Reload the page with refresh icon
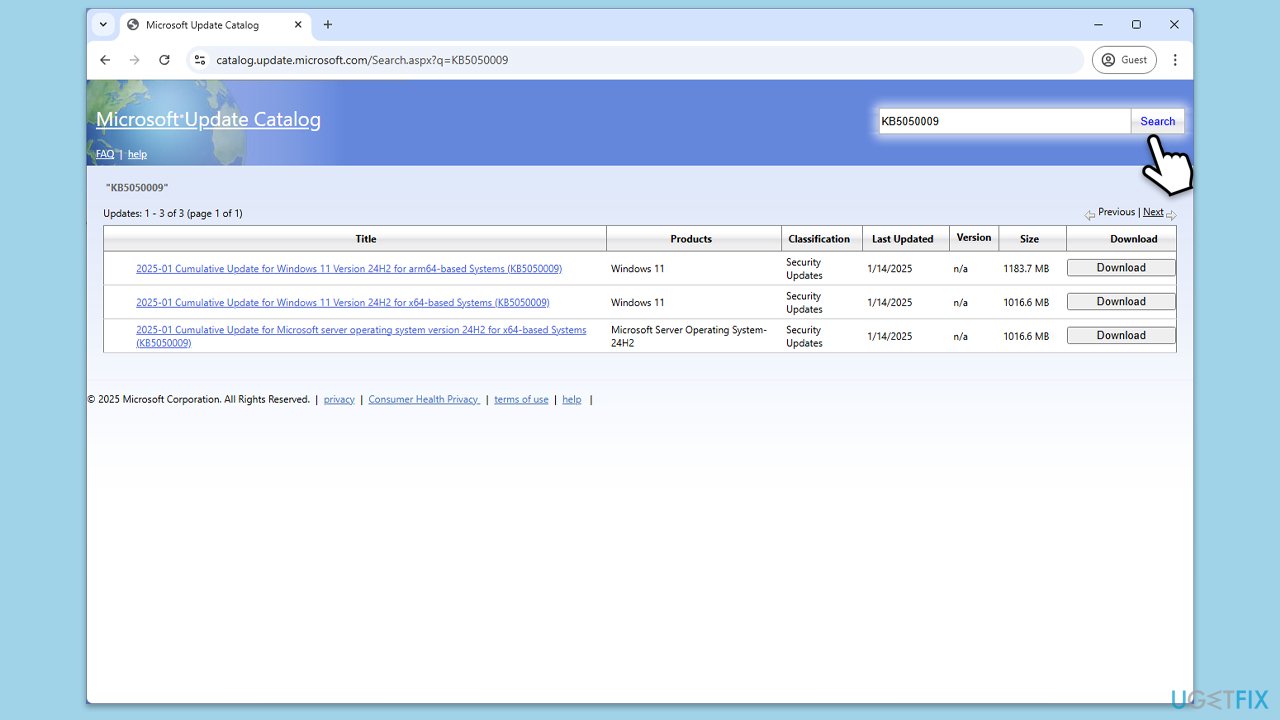Screen dimensions: 1280x720 pos(164,60)
